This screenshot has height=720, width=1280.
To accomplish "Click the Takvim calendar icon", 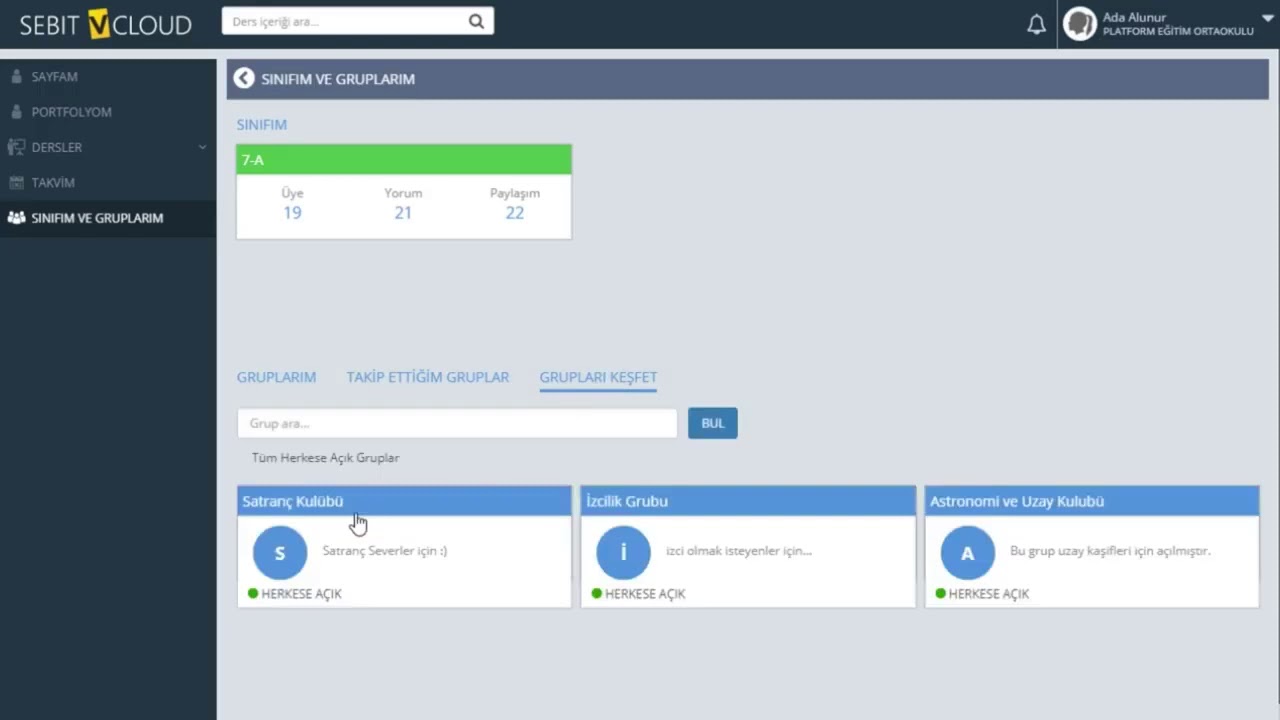I will tap(16, 183).
